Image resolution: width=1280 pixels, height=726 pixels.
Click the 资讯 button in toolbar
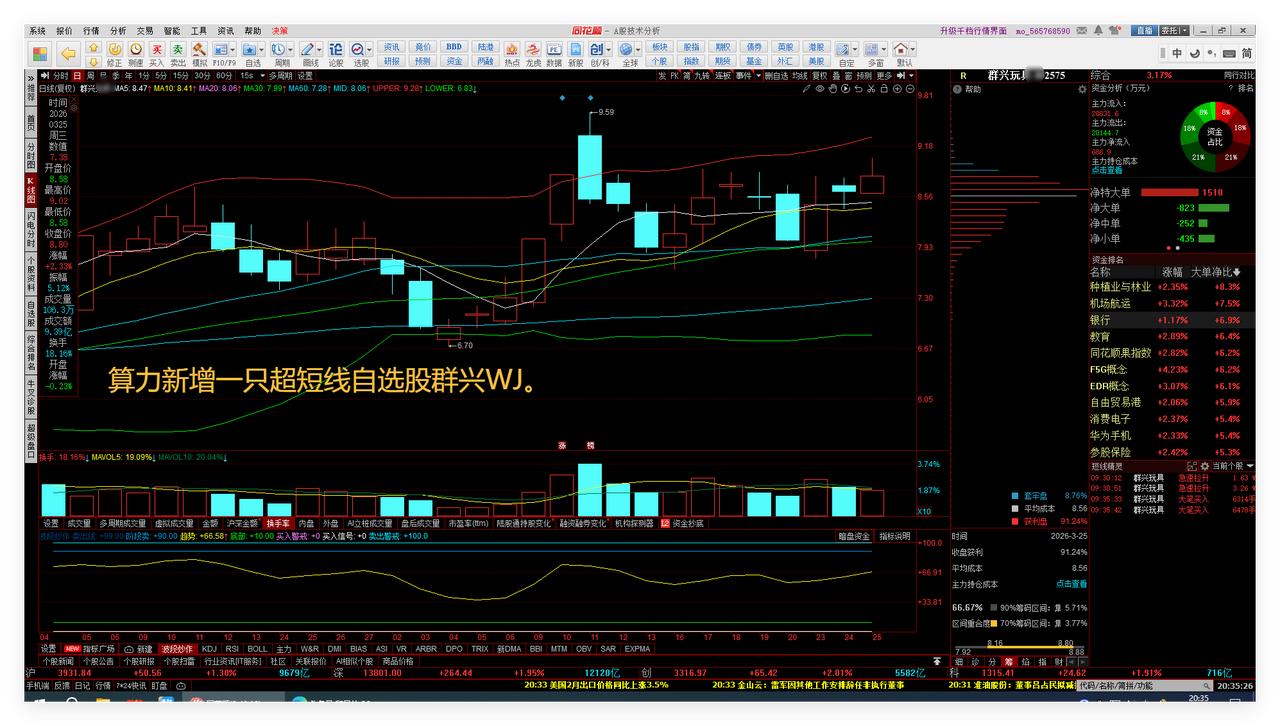coord(391,47)
